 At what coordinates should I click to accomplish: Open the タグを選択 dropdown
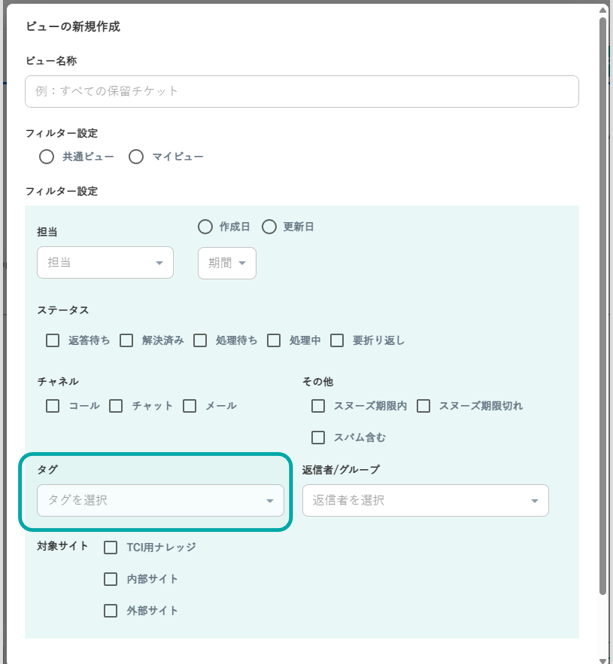pos(160,500)
